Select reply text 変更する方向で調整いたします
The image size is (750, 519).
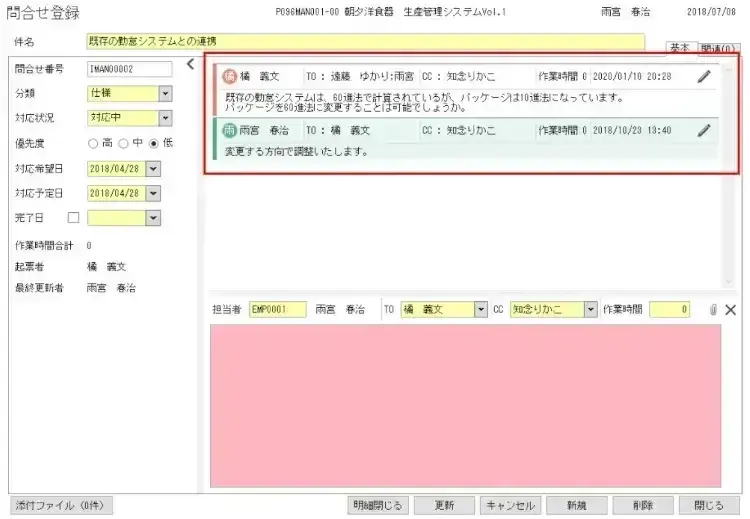[x=296, y=152]
